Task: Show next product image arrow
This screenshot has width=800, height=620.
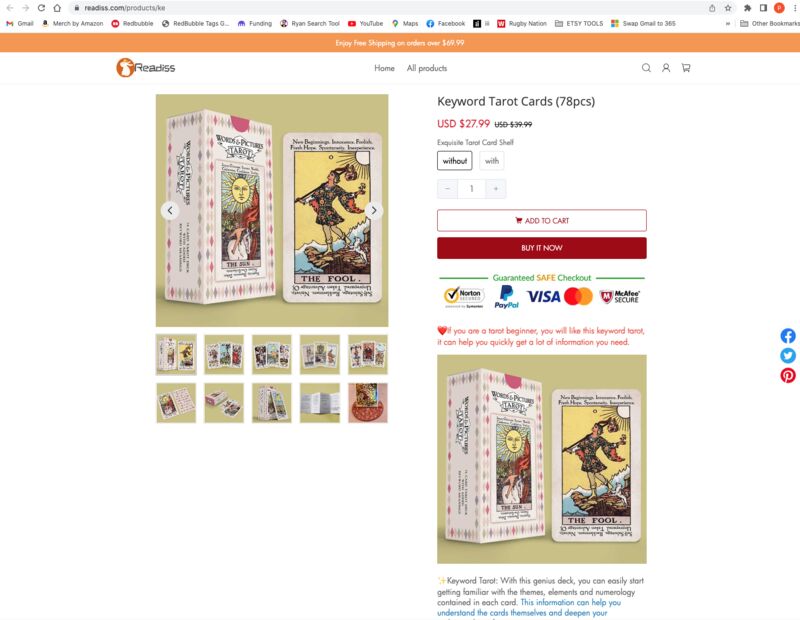Action: click(374, 210)
